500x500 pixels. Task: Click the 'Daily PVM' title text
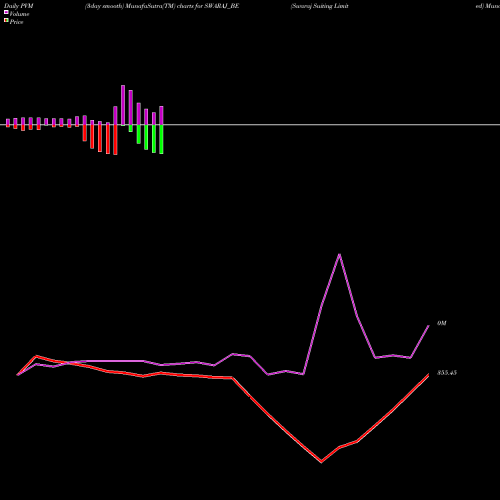coord(19,6)
